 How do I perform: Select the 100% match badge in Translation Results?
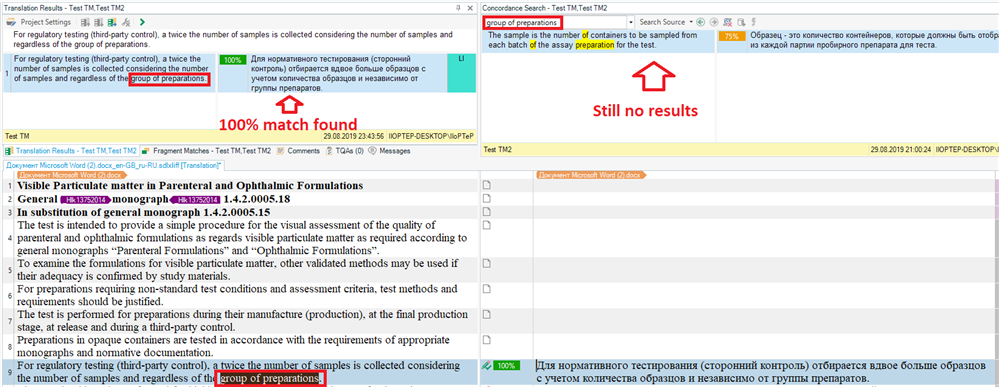pyautogui.click(x=233, y=59)
